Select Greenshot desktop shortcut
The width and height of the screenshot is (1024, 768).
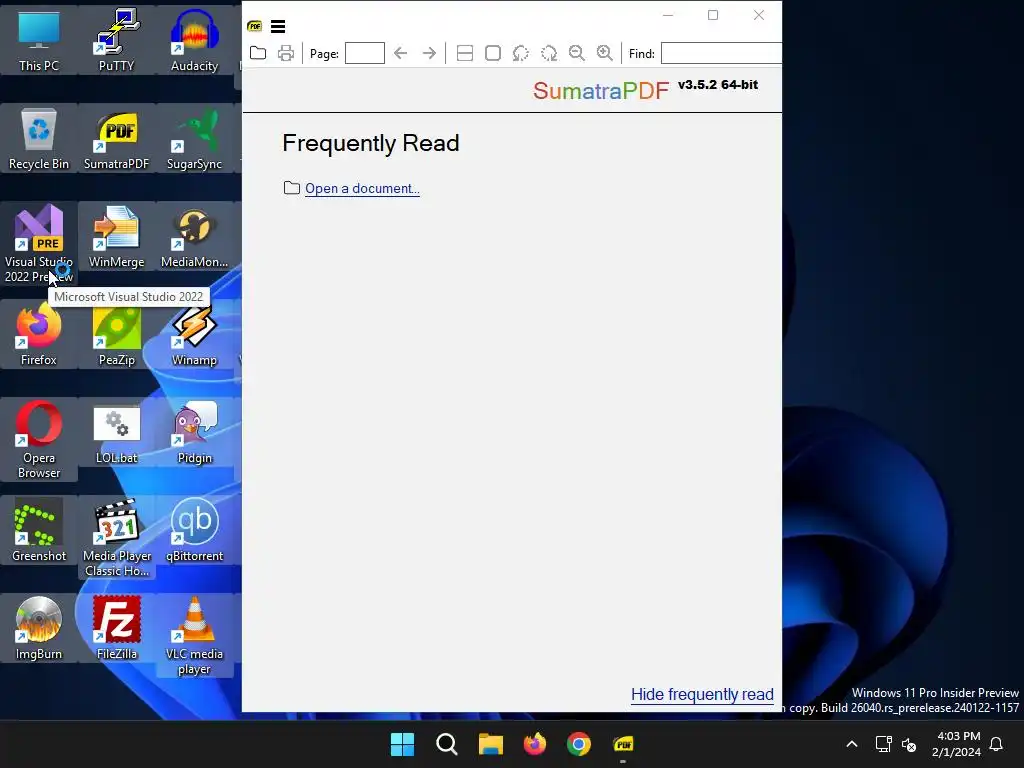pyautogui.click(x=39, y=530)
